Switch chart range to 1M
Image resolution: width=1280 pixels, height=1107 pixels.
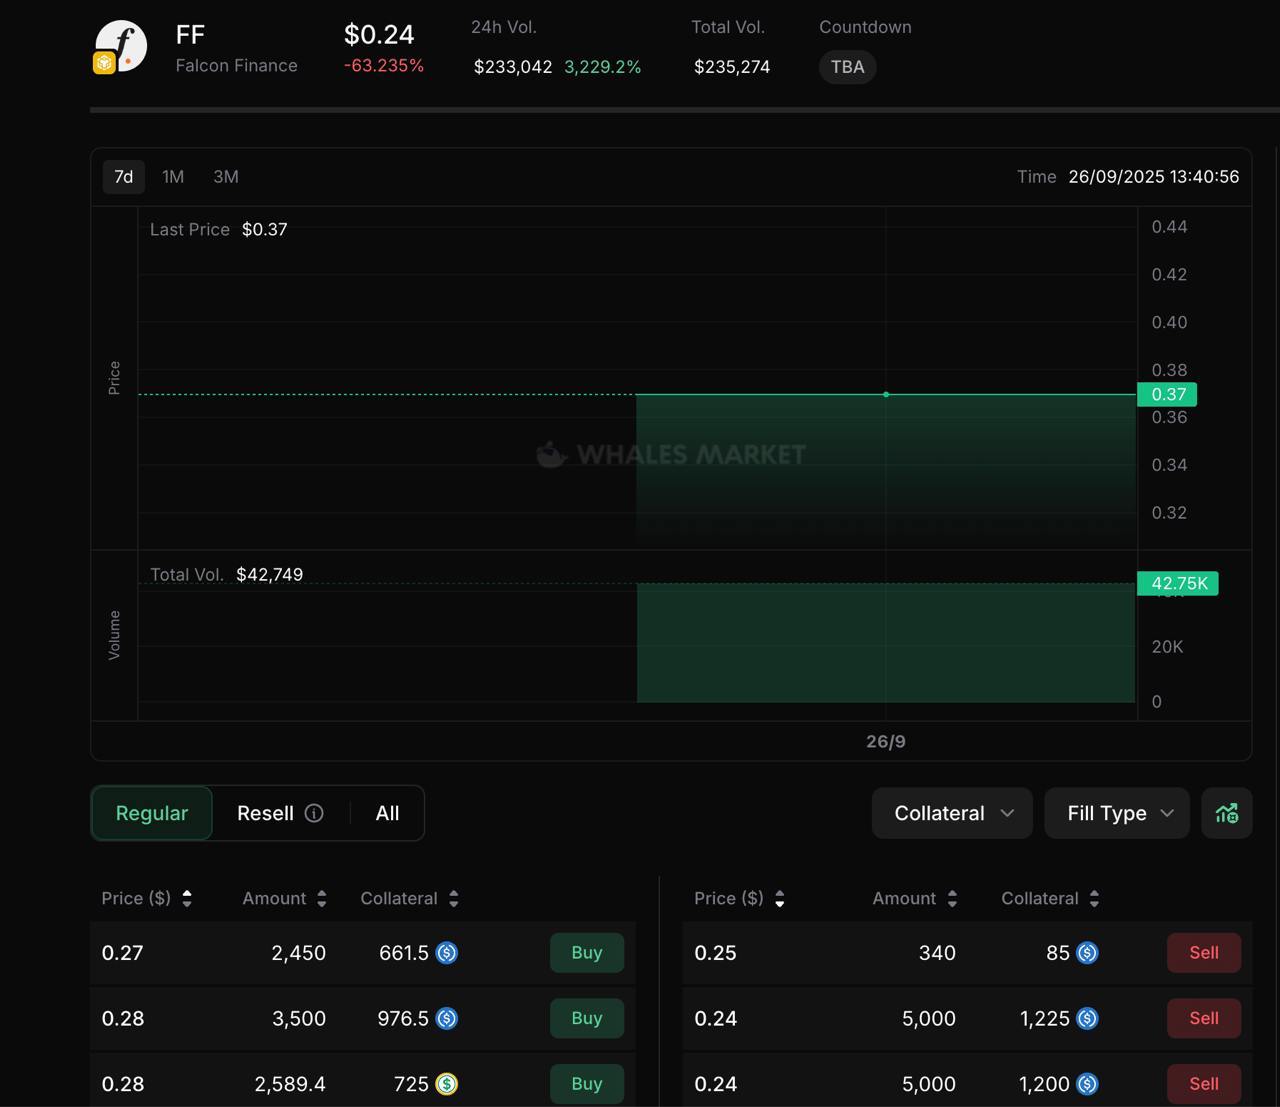click(173, 176)
